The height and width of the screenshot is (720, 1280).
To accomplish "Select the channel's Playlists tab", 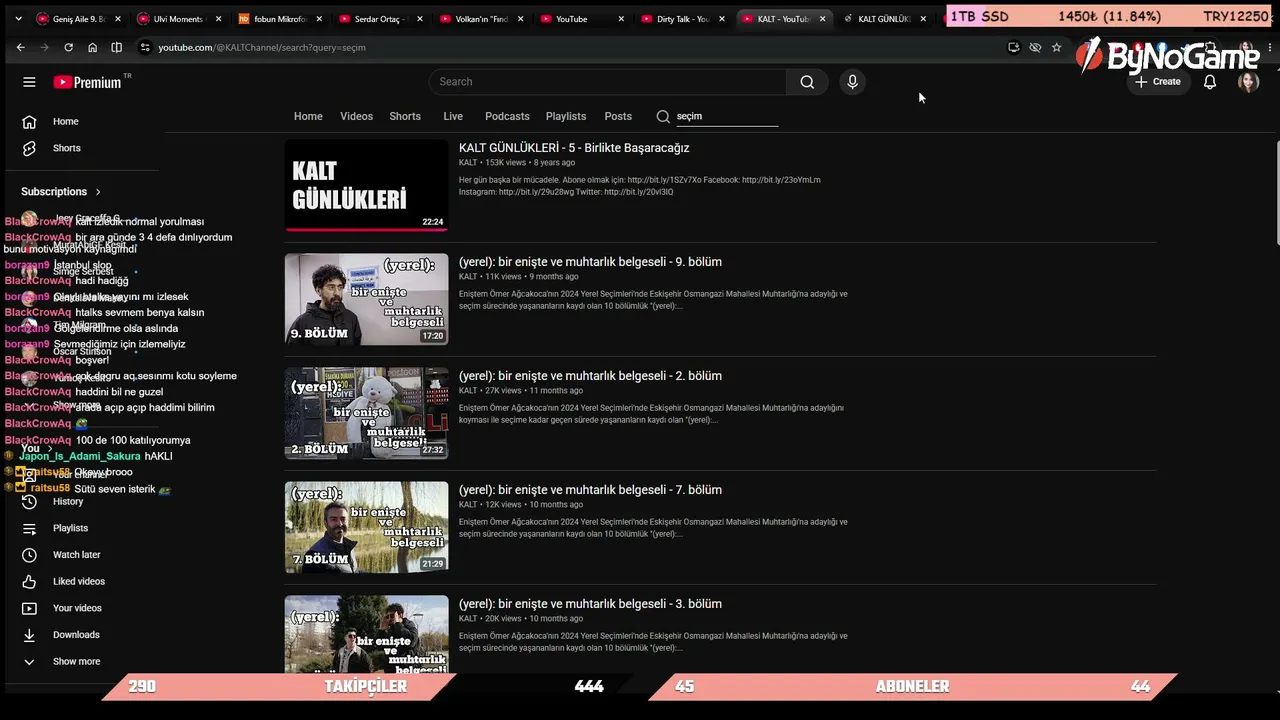I will (x=566, y=116).
